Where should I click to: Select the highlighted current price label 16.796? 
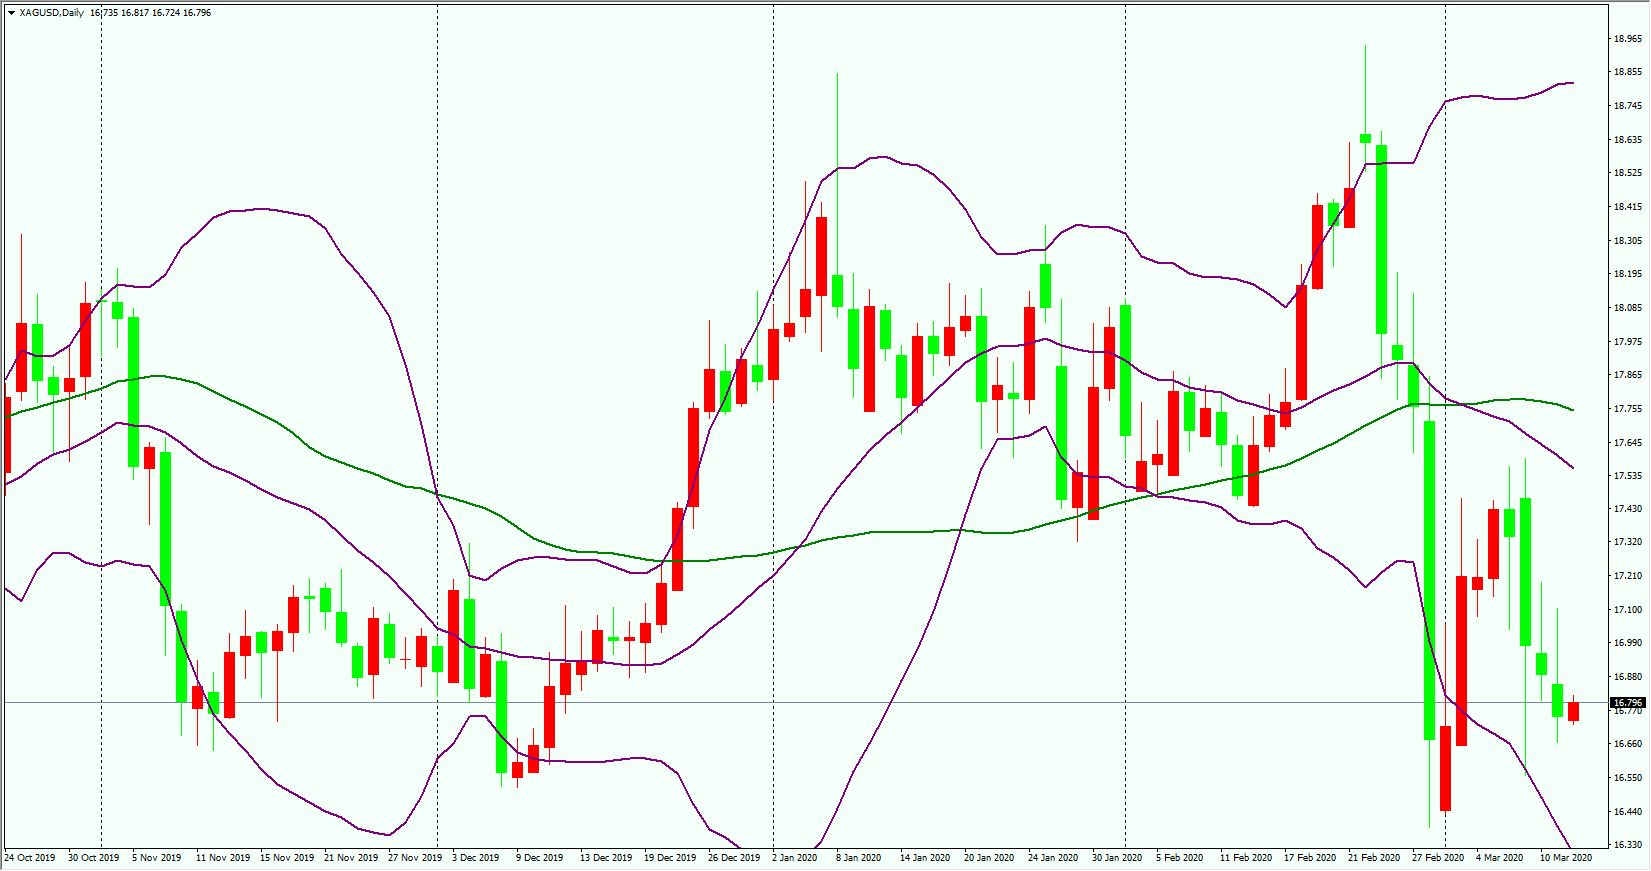[1628, 703]
